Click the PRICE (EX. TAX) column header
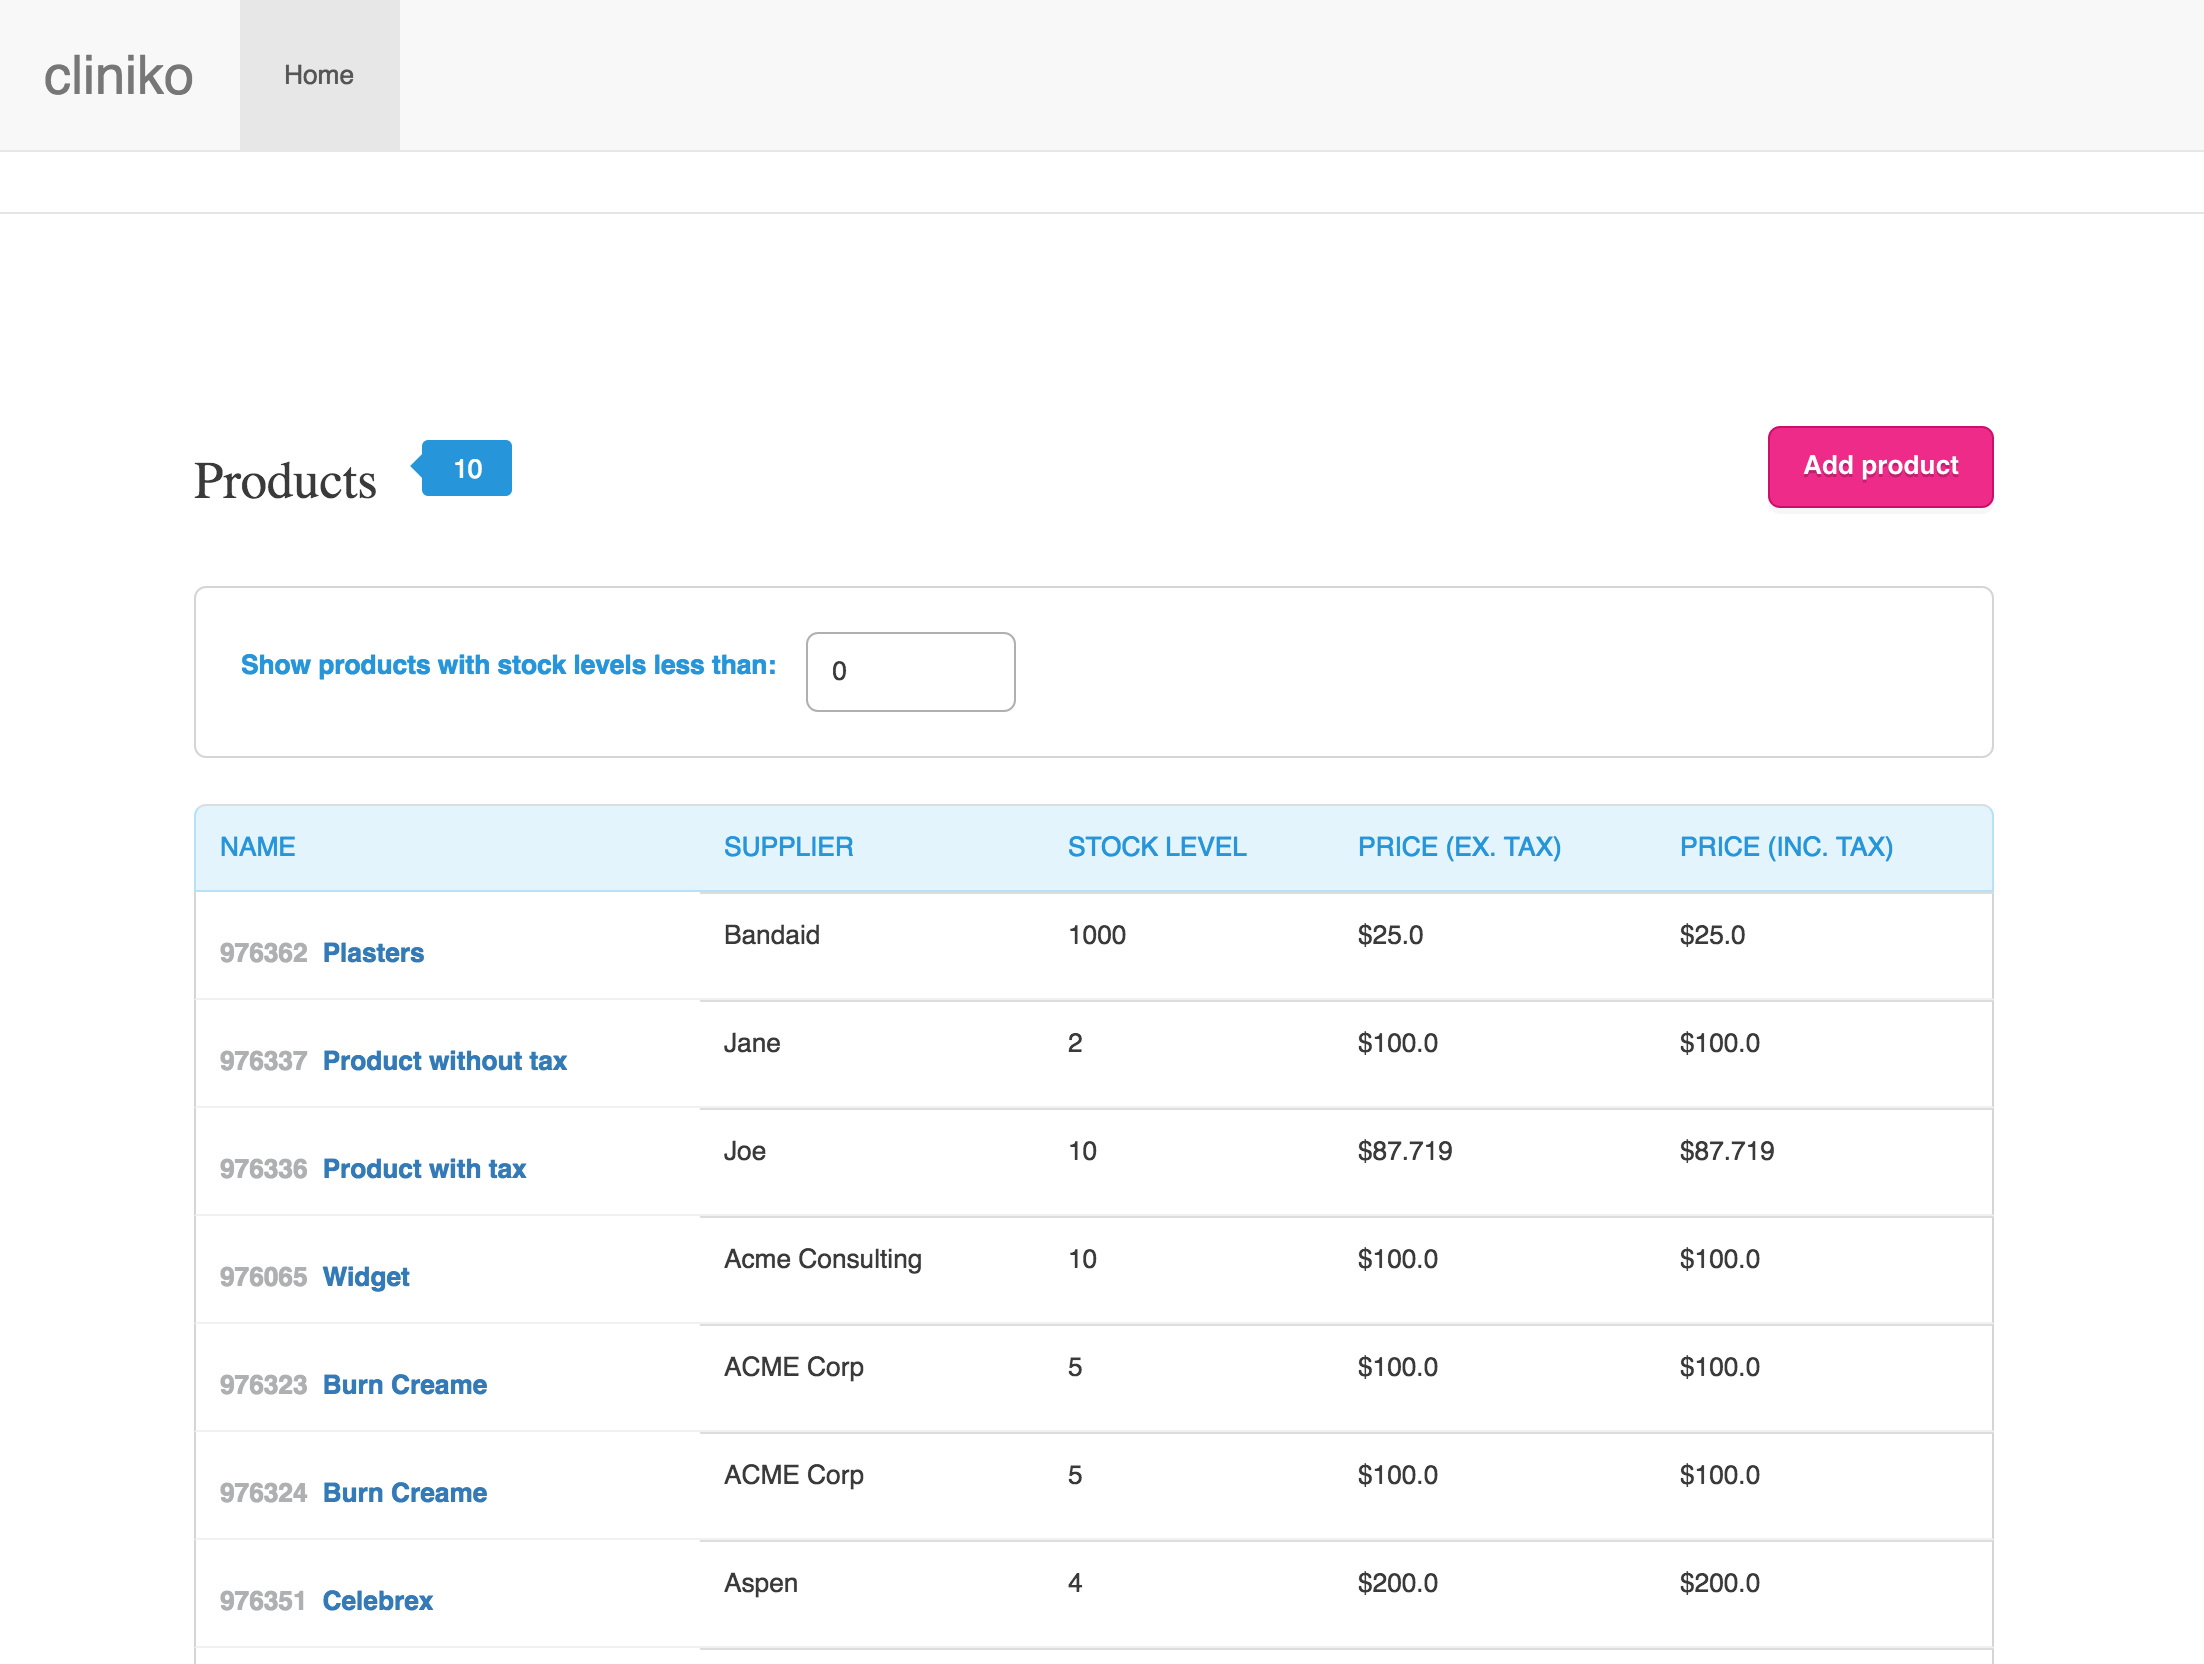2204x1664 pixels. (x=1459, y=847)
